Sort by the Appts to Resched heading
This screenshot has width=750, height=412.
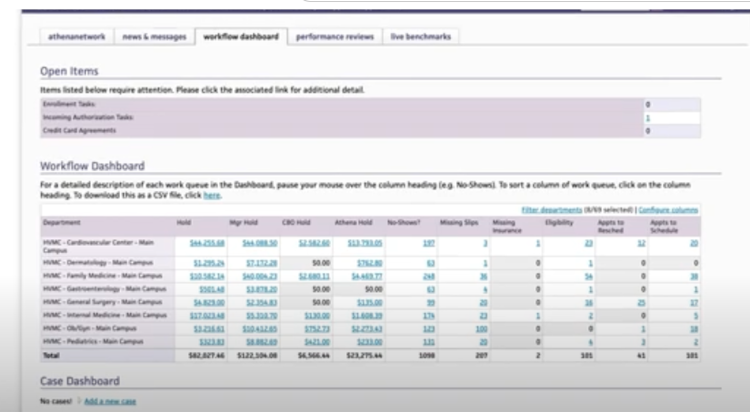click(x=611, y=226)
